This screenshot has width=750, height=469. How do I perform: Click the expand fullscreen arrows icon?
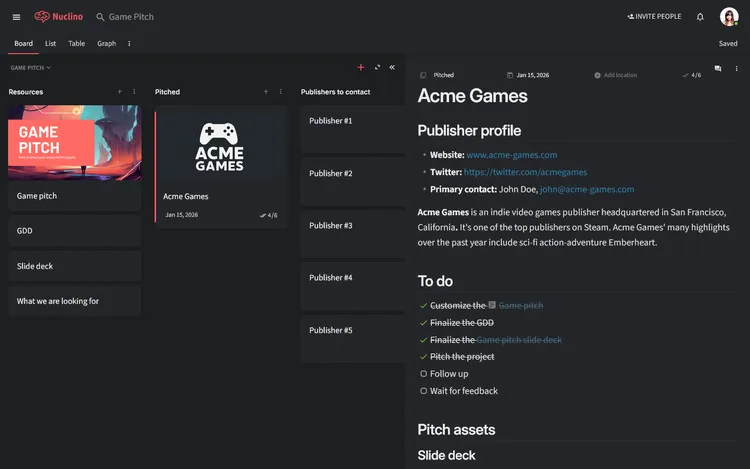(377, 67)
